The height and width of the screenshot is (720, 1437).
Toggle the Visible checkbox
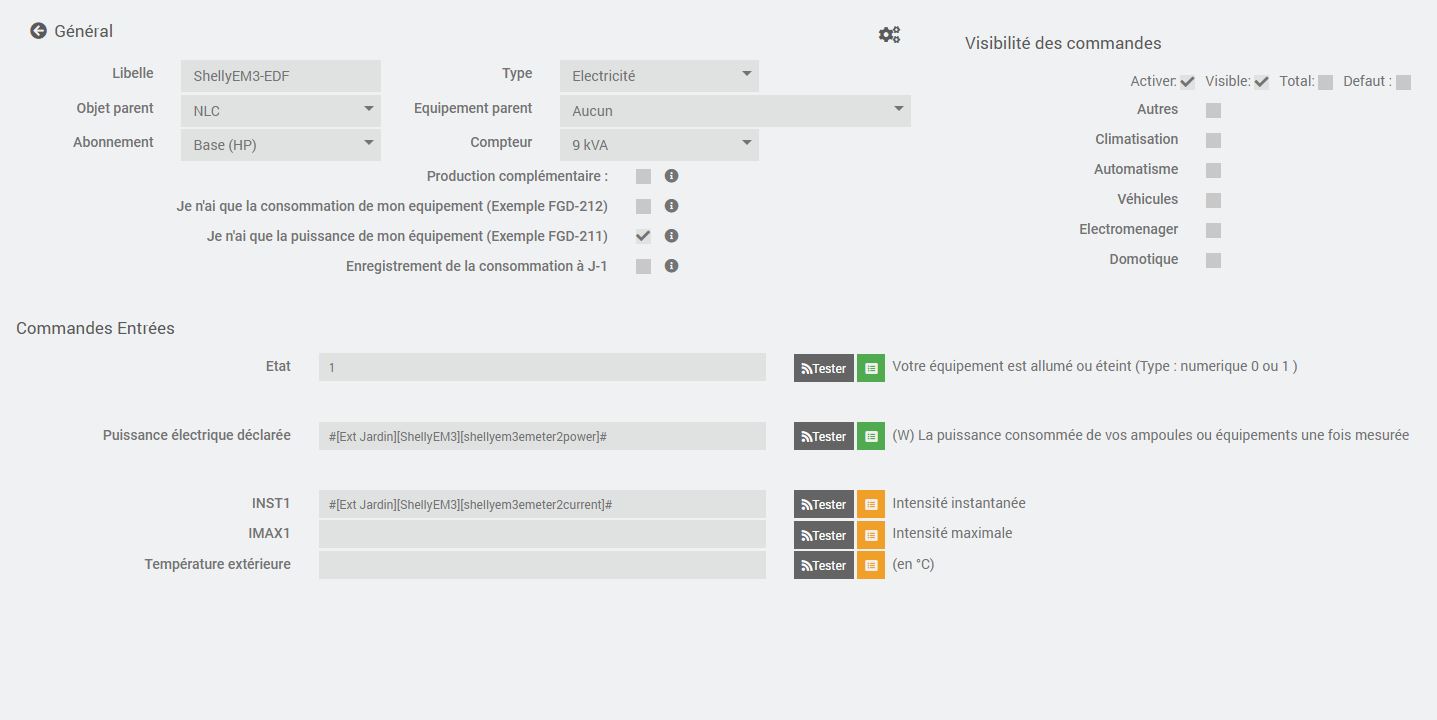[x=1261, y=82]
